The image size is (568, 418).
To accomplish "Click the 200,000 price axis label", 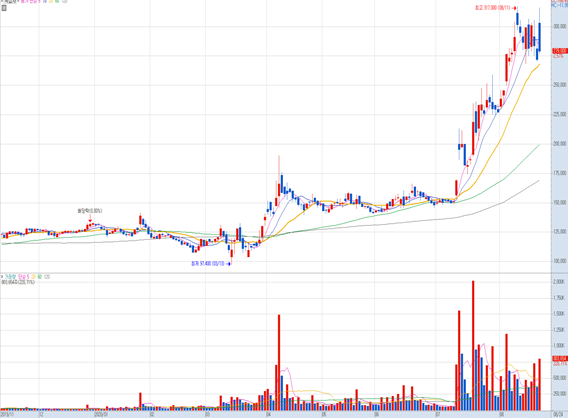I will pyautogui.click(x=560, y=144).
